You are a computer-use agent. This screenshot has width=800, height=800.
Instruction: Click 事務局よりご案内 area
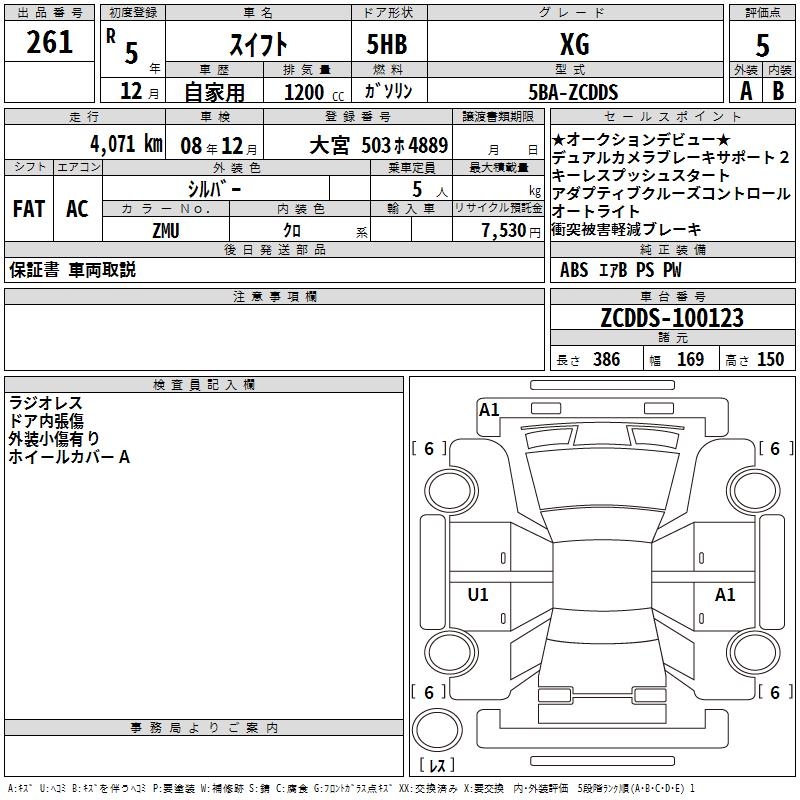(204, 756)
